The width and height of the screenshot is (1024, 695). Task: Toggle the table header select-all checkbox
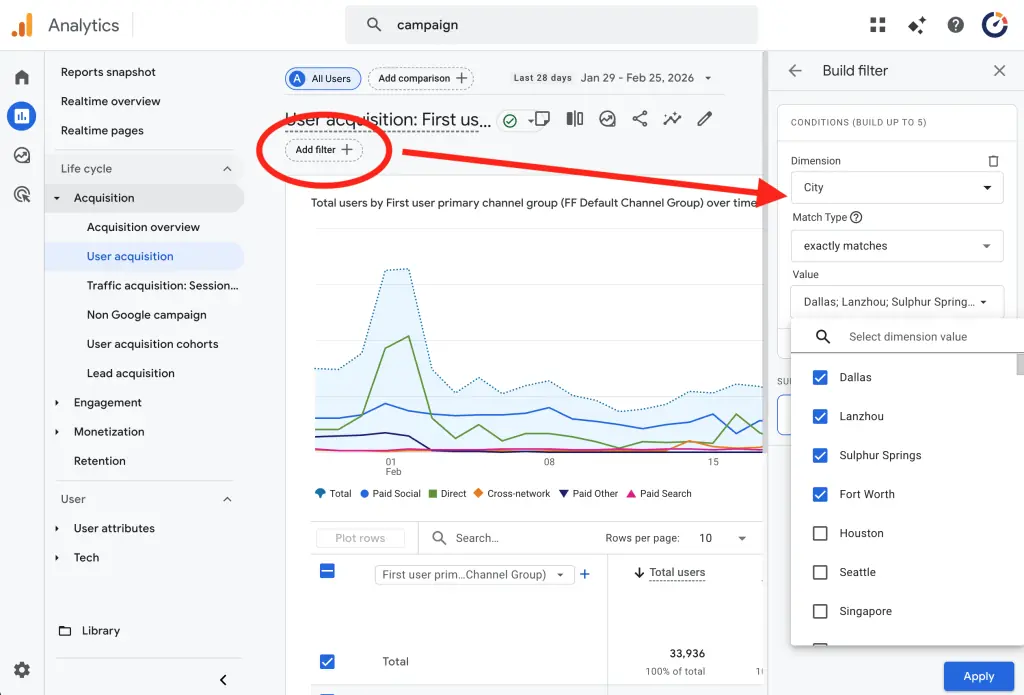point(327,571)
